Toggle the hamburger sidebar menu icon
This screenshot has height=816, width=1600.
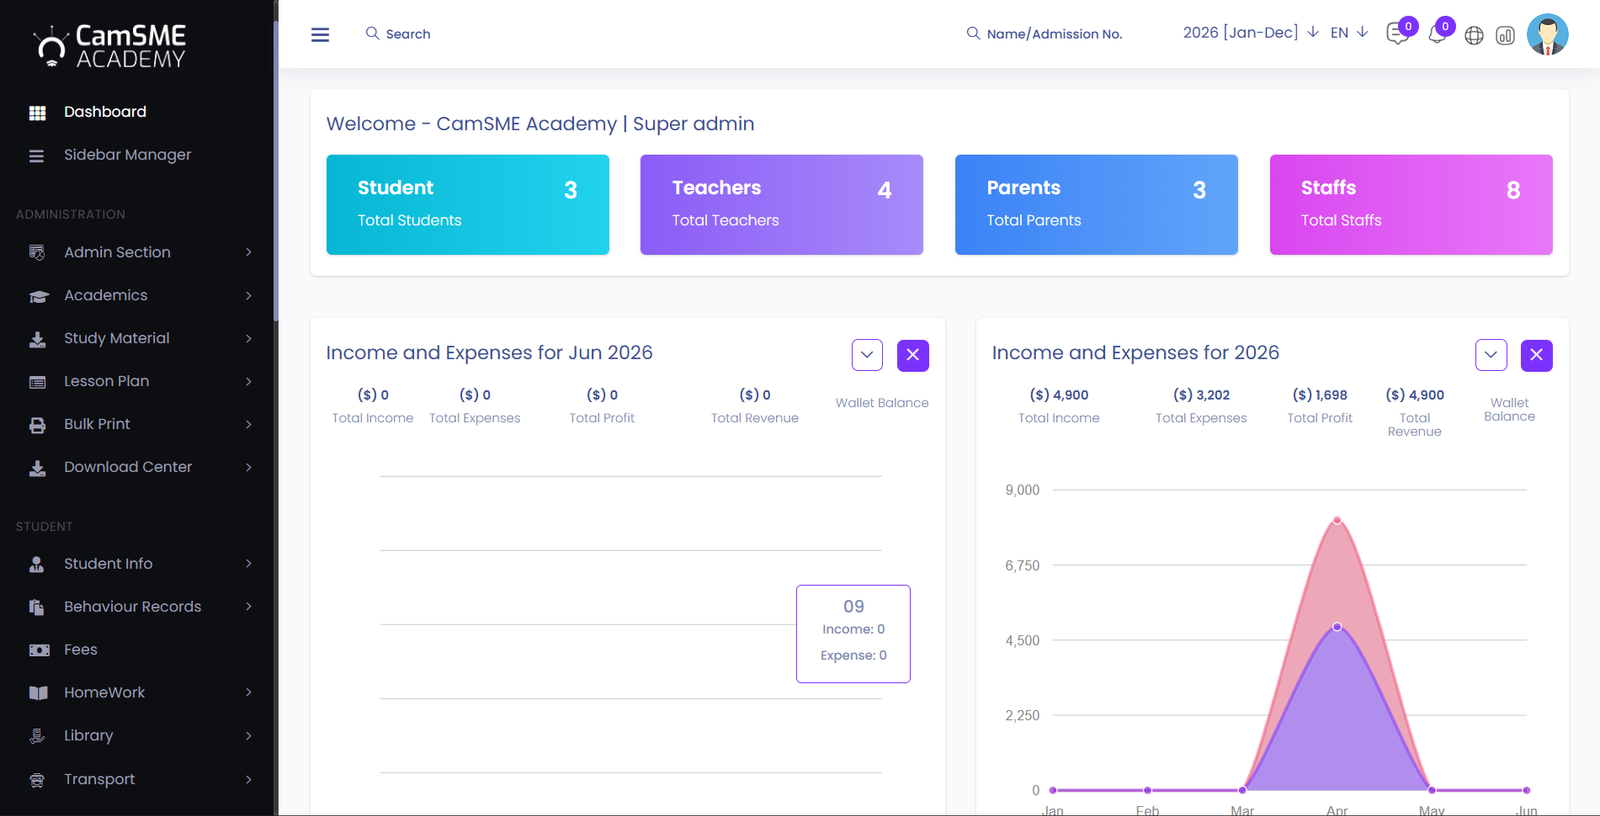point(320,35)
